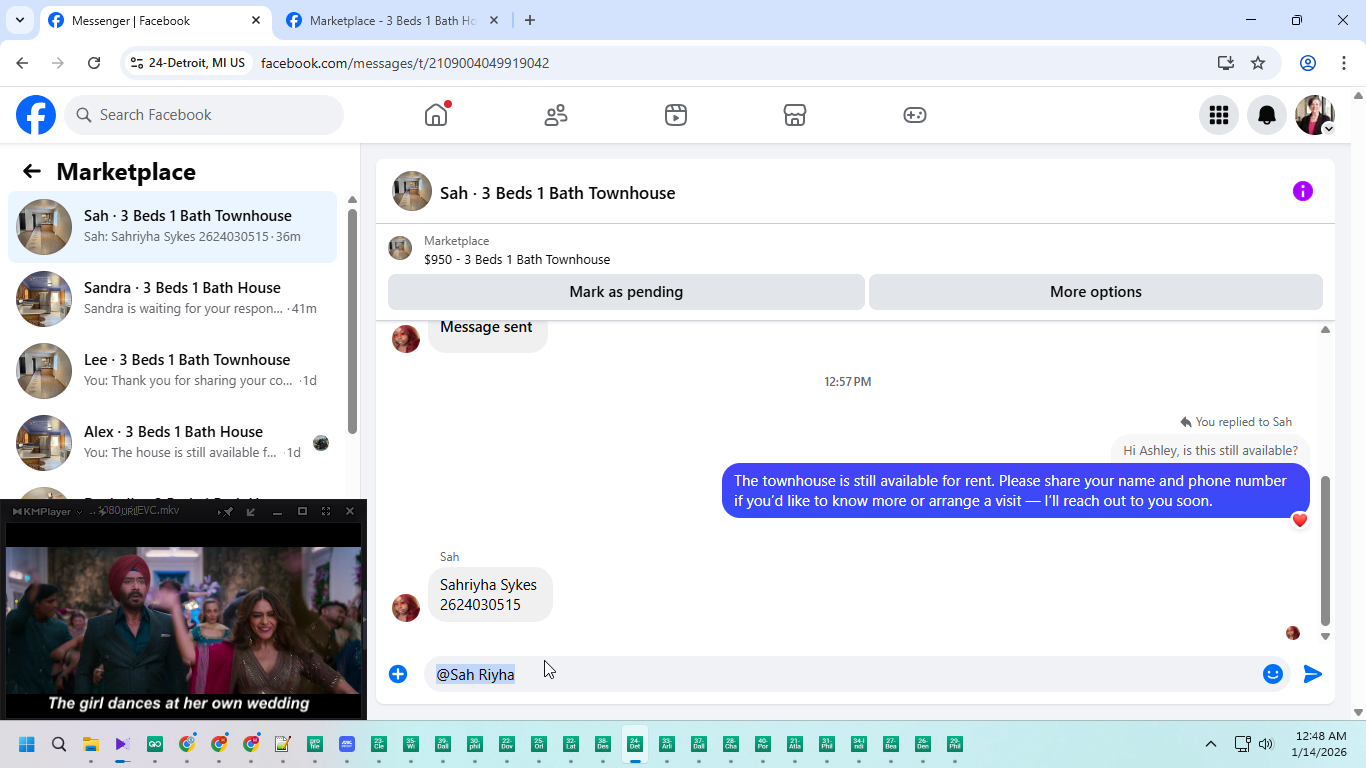Open conversation information purple icon
Viewport: 1366px width, 768px height.
pos(1303,191)
